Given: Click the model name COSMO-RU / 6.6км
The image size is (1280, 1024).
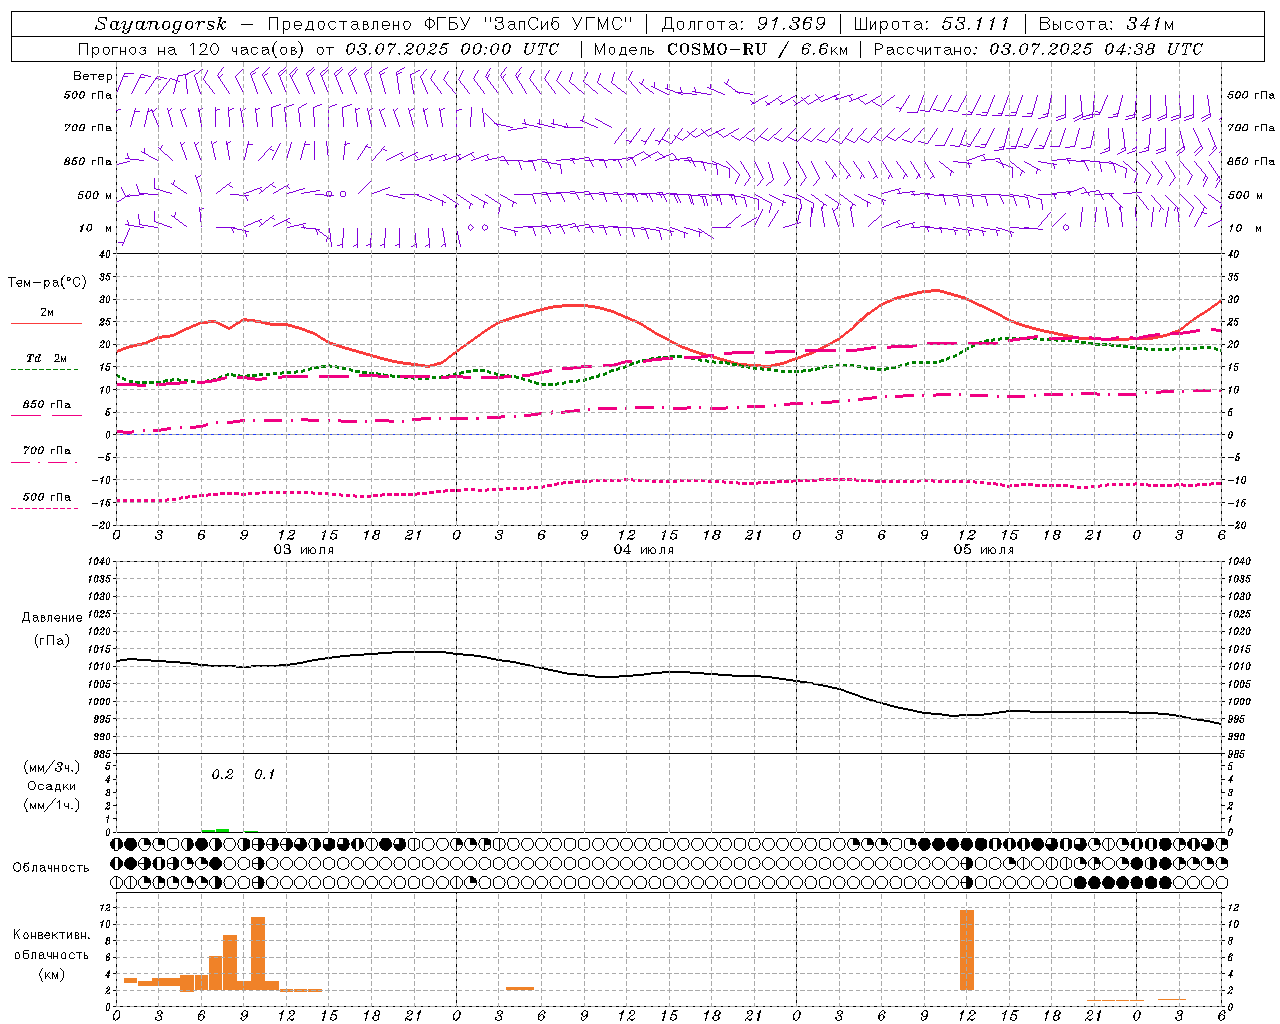Looking at the screenshot, I should (x=757, y=49).
